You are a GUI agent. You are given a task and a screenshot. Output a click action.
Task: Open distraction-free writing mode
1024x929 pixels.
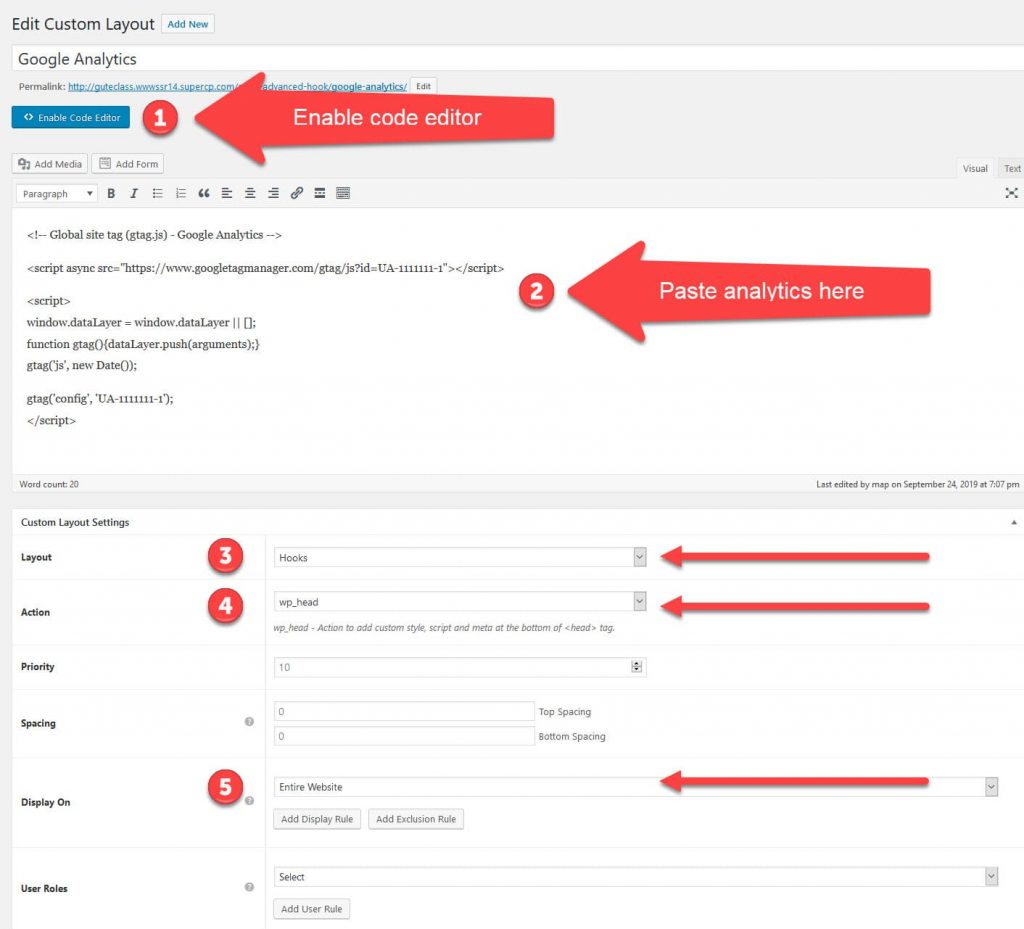1011,193
